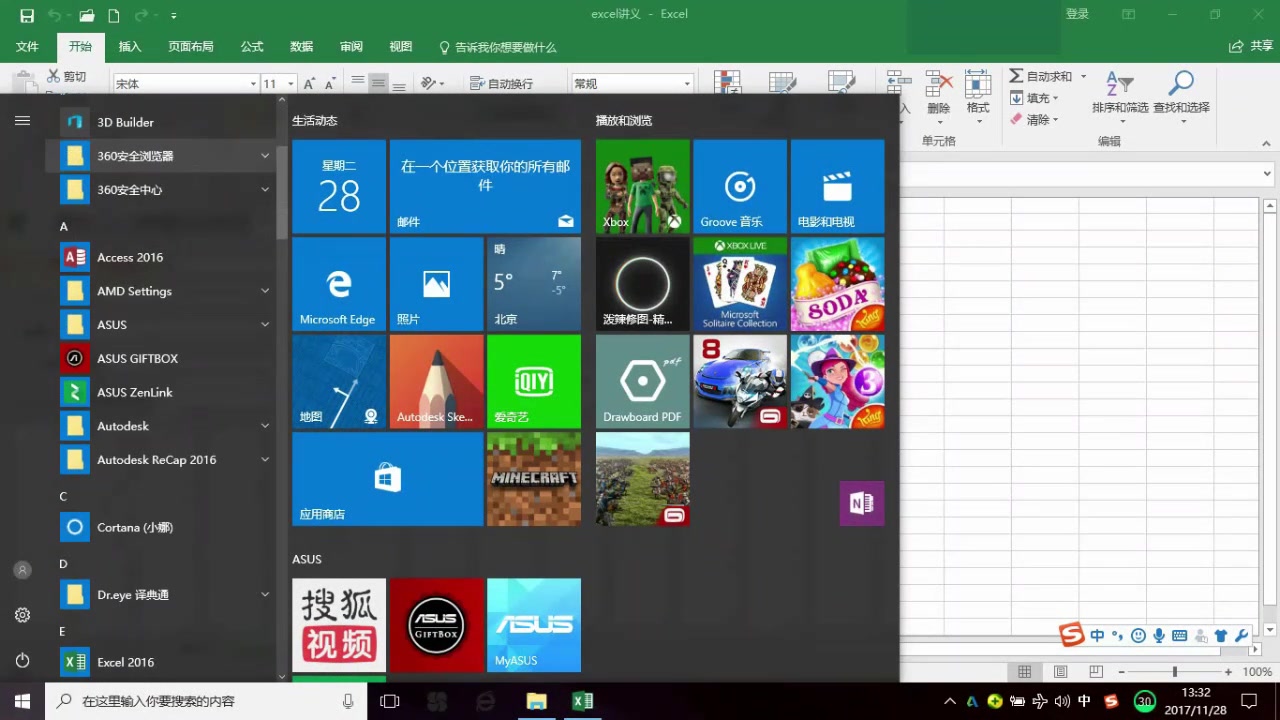This screenshot has height=720, width=1280.
Task: Open the Mail (邮件) tile
Action: 485,186
